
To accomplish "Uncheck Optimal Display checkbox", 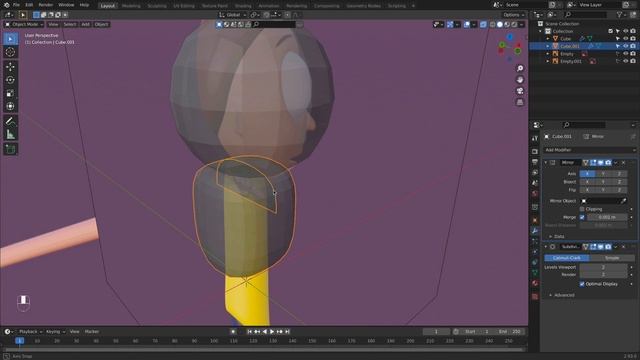I will [582, 284].
